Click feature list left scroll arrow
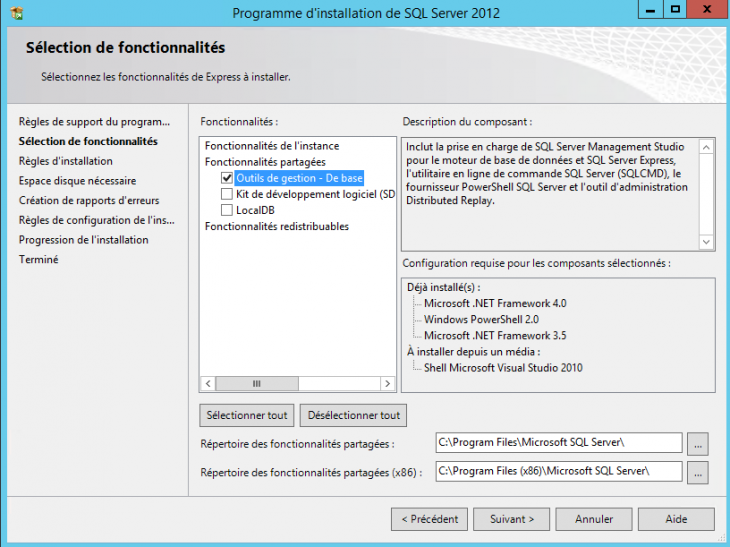The image size is (730, 547). 208,384
